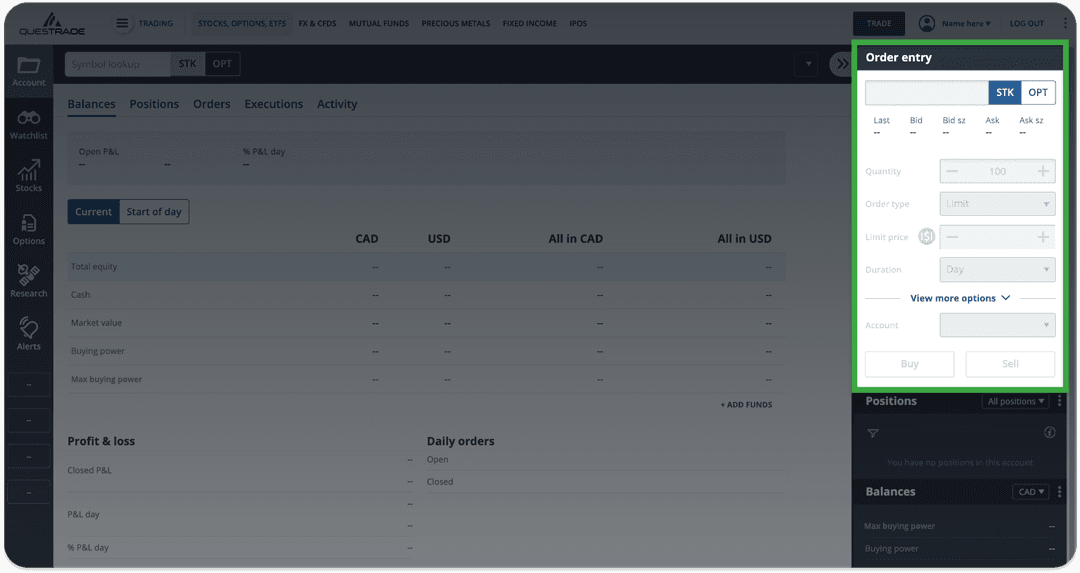This screenshot has height=573, width=1080.
Task: Switch to the Orders tab
Action: 211,105
